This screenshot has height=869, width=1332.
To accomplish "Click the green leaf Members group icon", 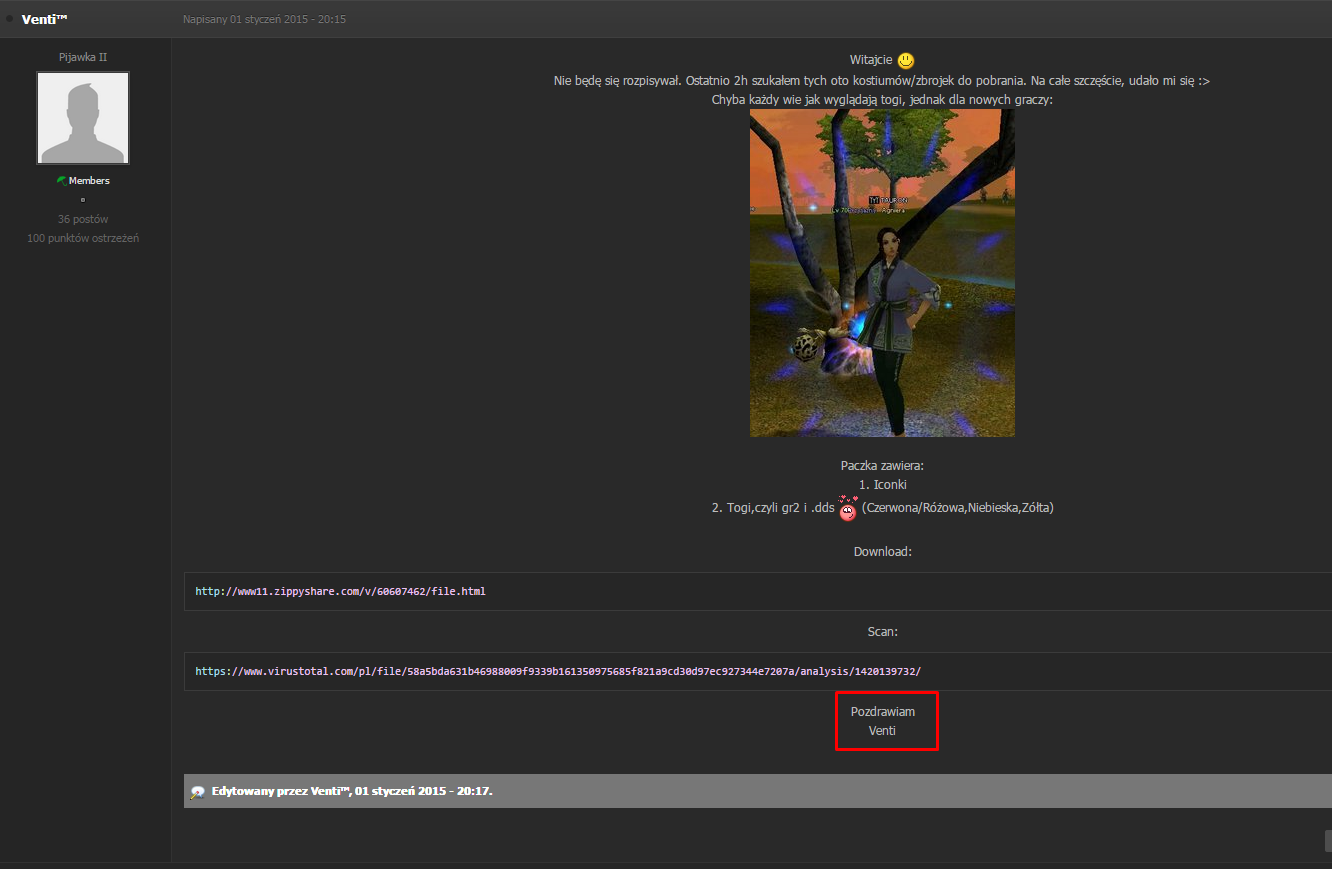I will pos(62,180).
